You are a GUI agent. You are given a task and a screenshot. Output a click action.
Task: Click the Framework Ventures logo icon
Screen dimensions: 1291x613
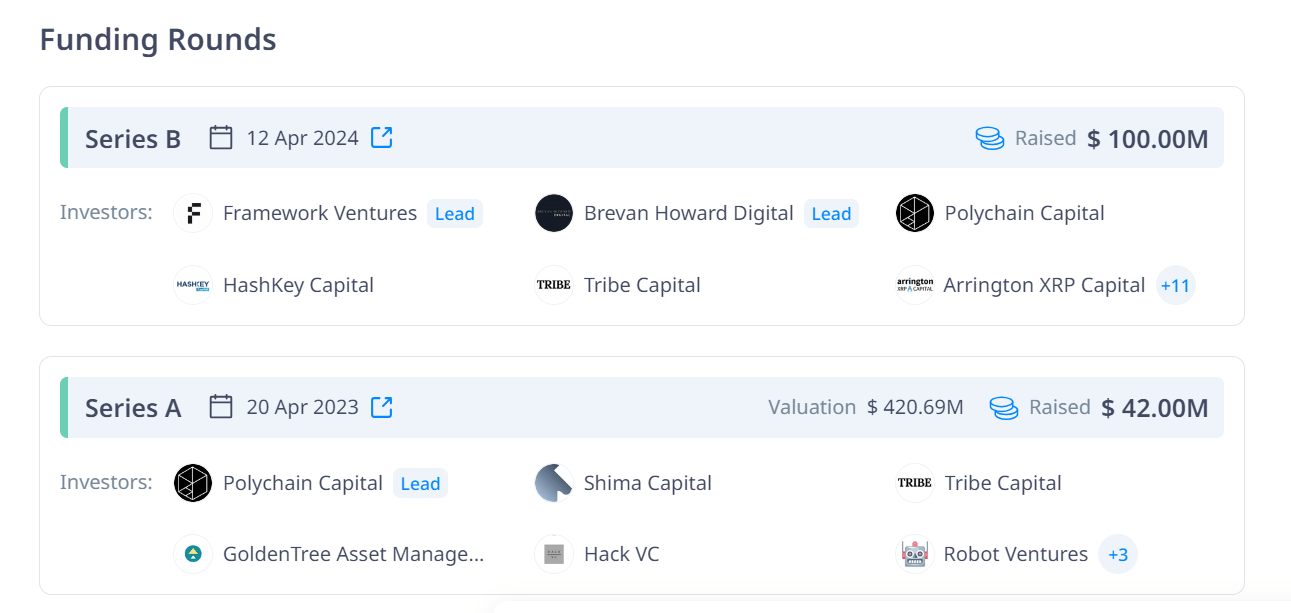(x=193, y=213)
